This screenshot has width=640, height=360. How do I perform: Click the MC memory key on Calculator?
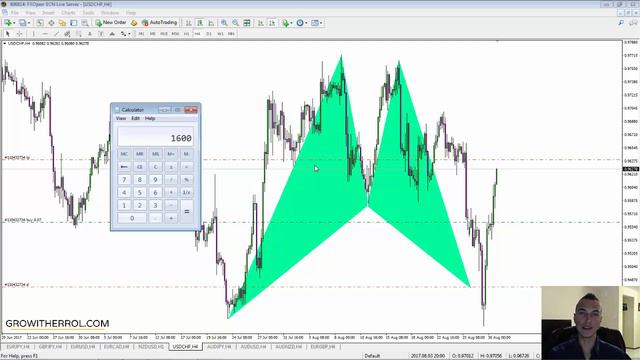[x=124, y=154]
